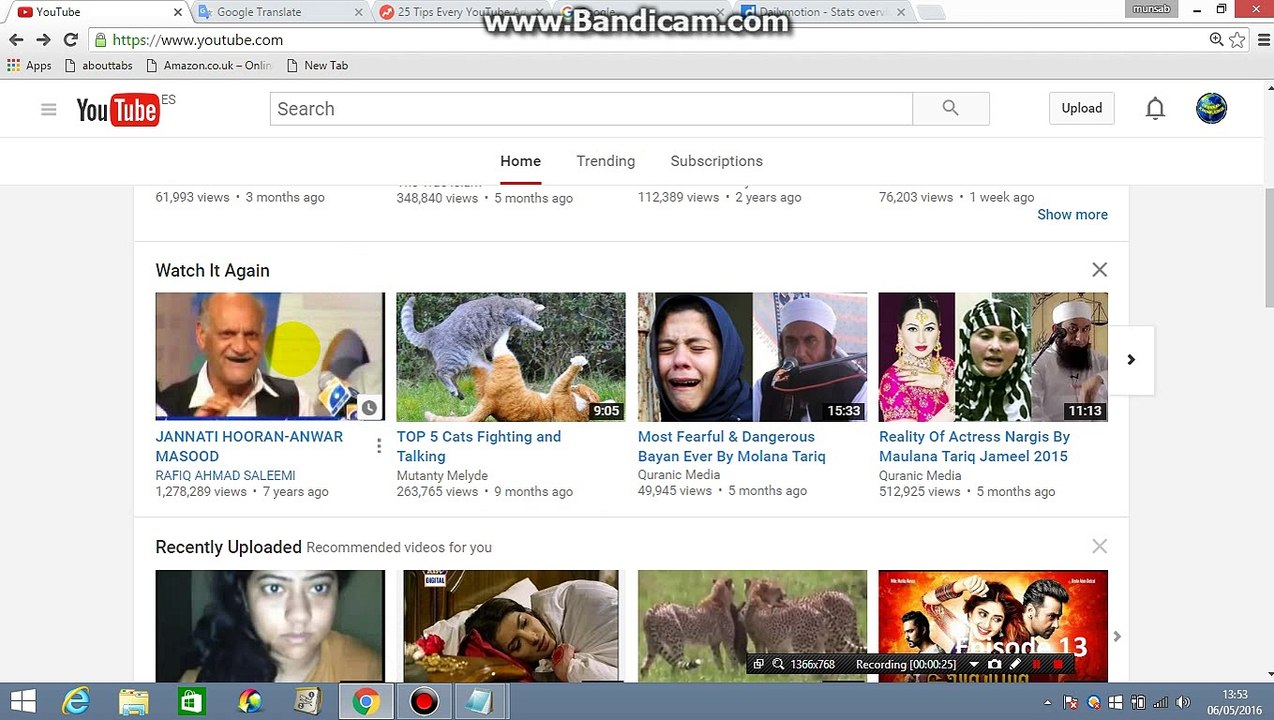Open Bandicam recording dropdown arrow
Screen dimensions: 1274x720
point(974,664)
